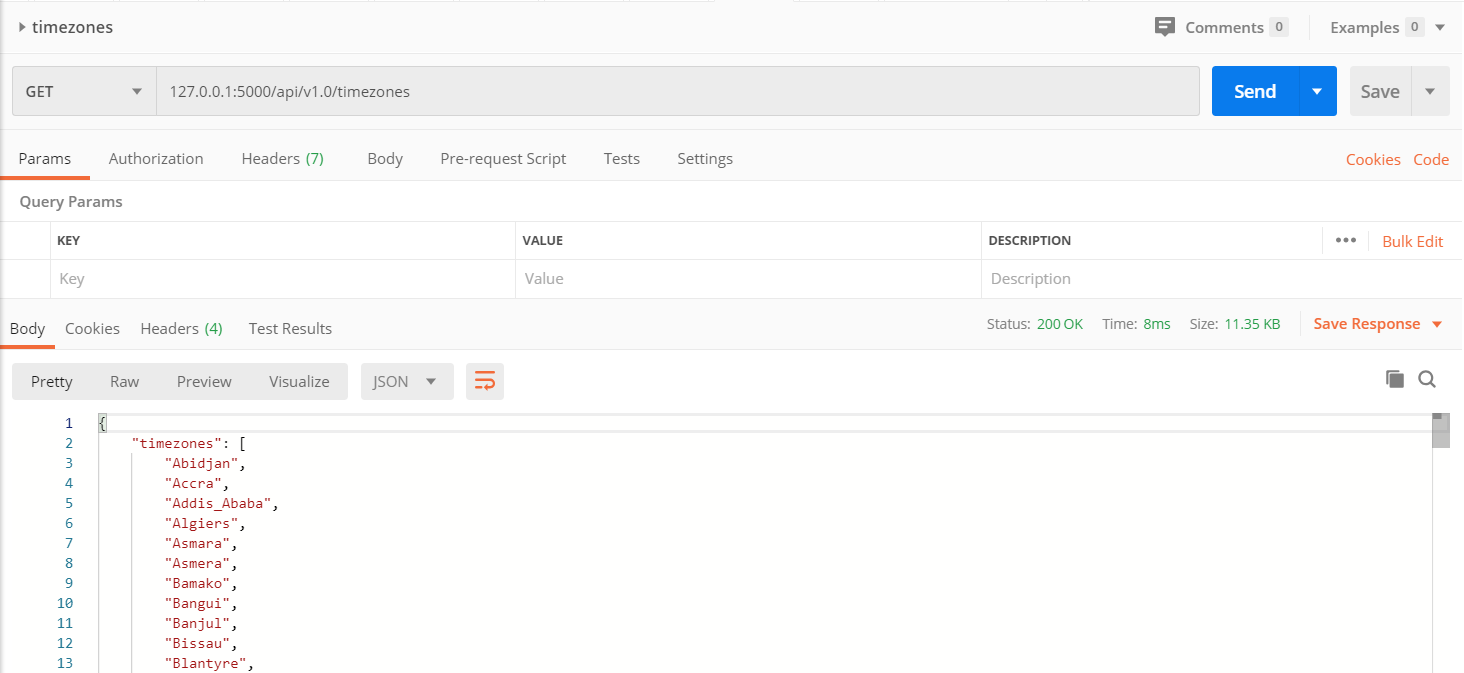Switch to Preview view

[204, 381]
